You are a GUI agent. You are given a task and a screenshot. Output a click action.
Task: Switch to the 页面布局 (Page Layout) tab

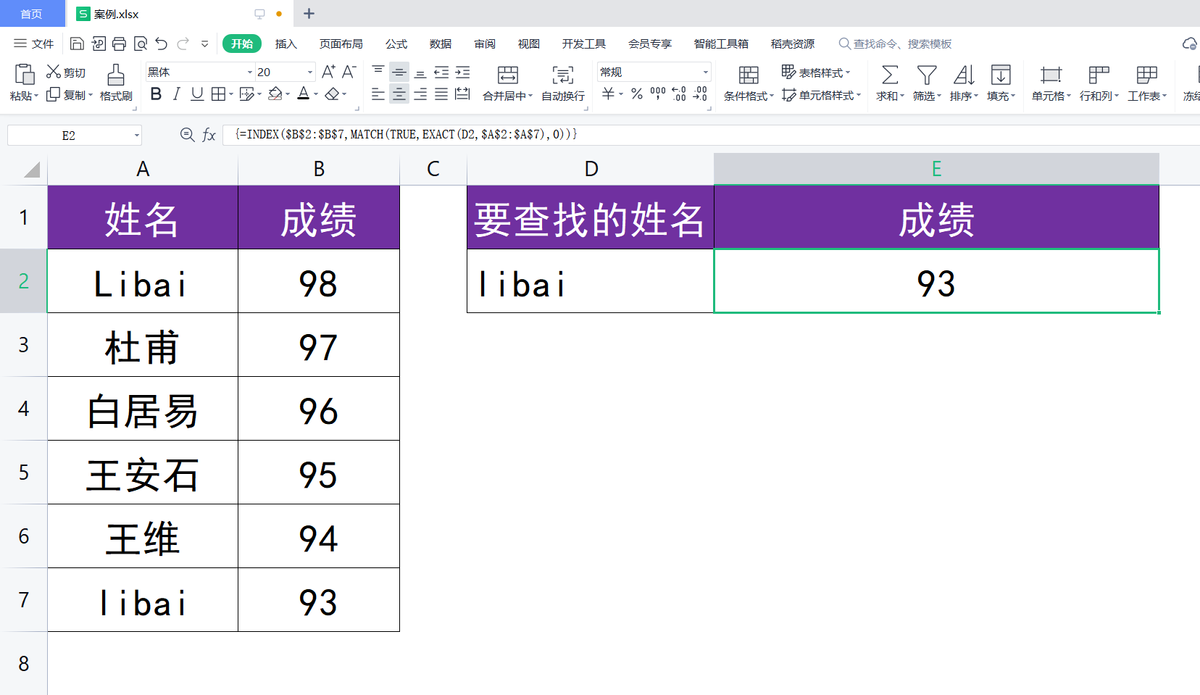click(x=341, y=44)
